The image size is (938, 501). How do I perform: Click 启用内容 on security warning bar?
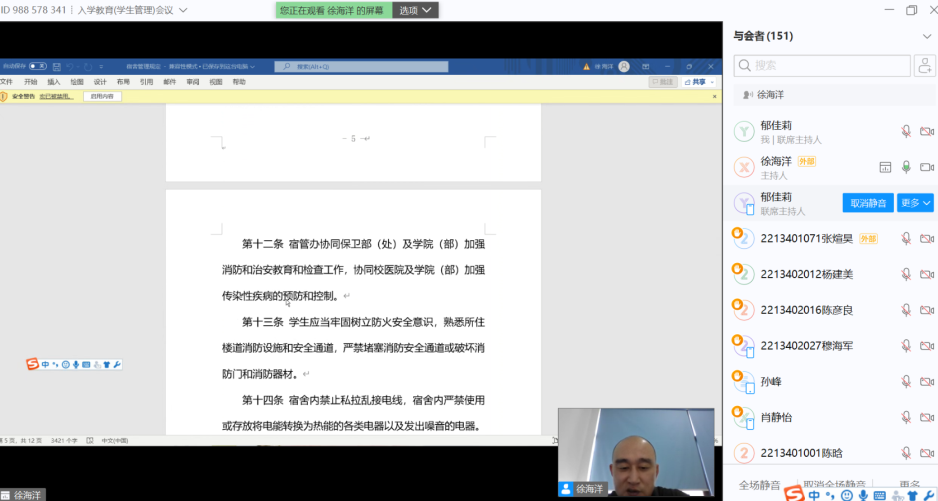(x=102, y=97)
